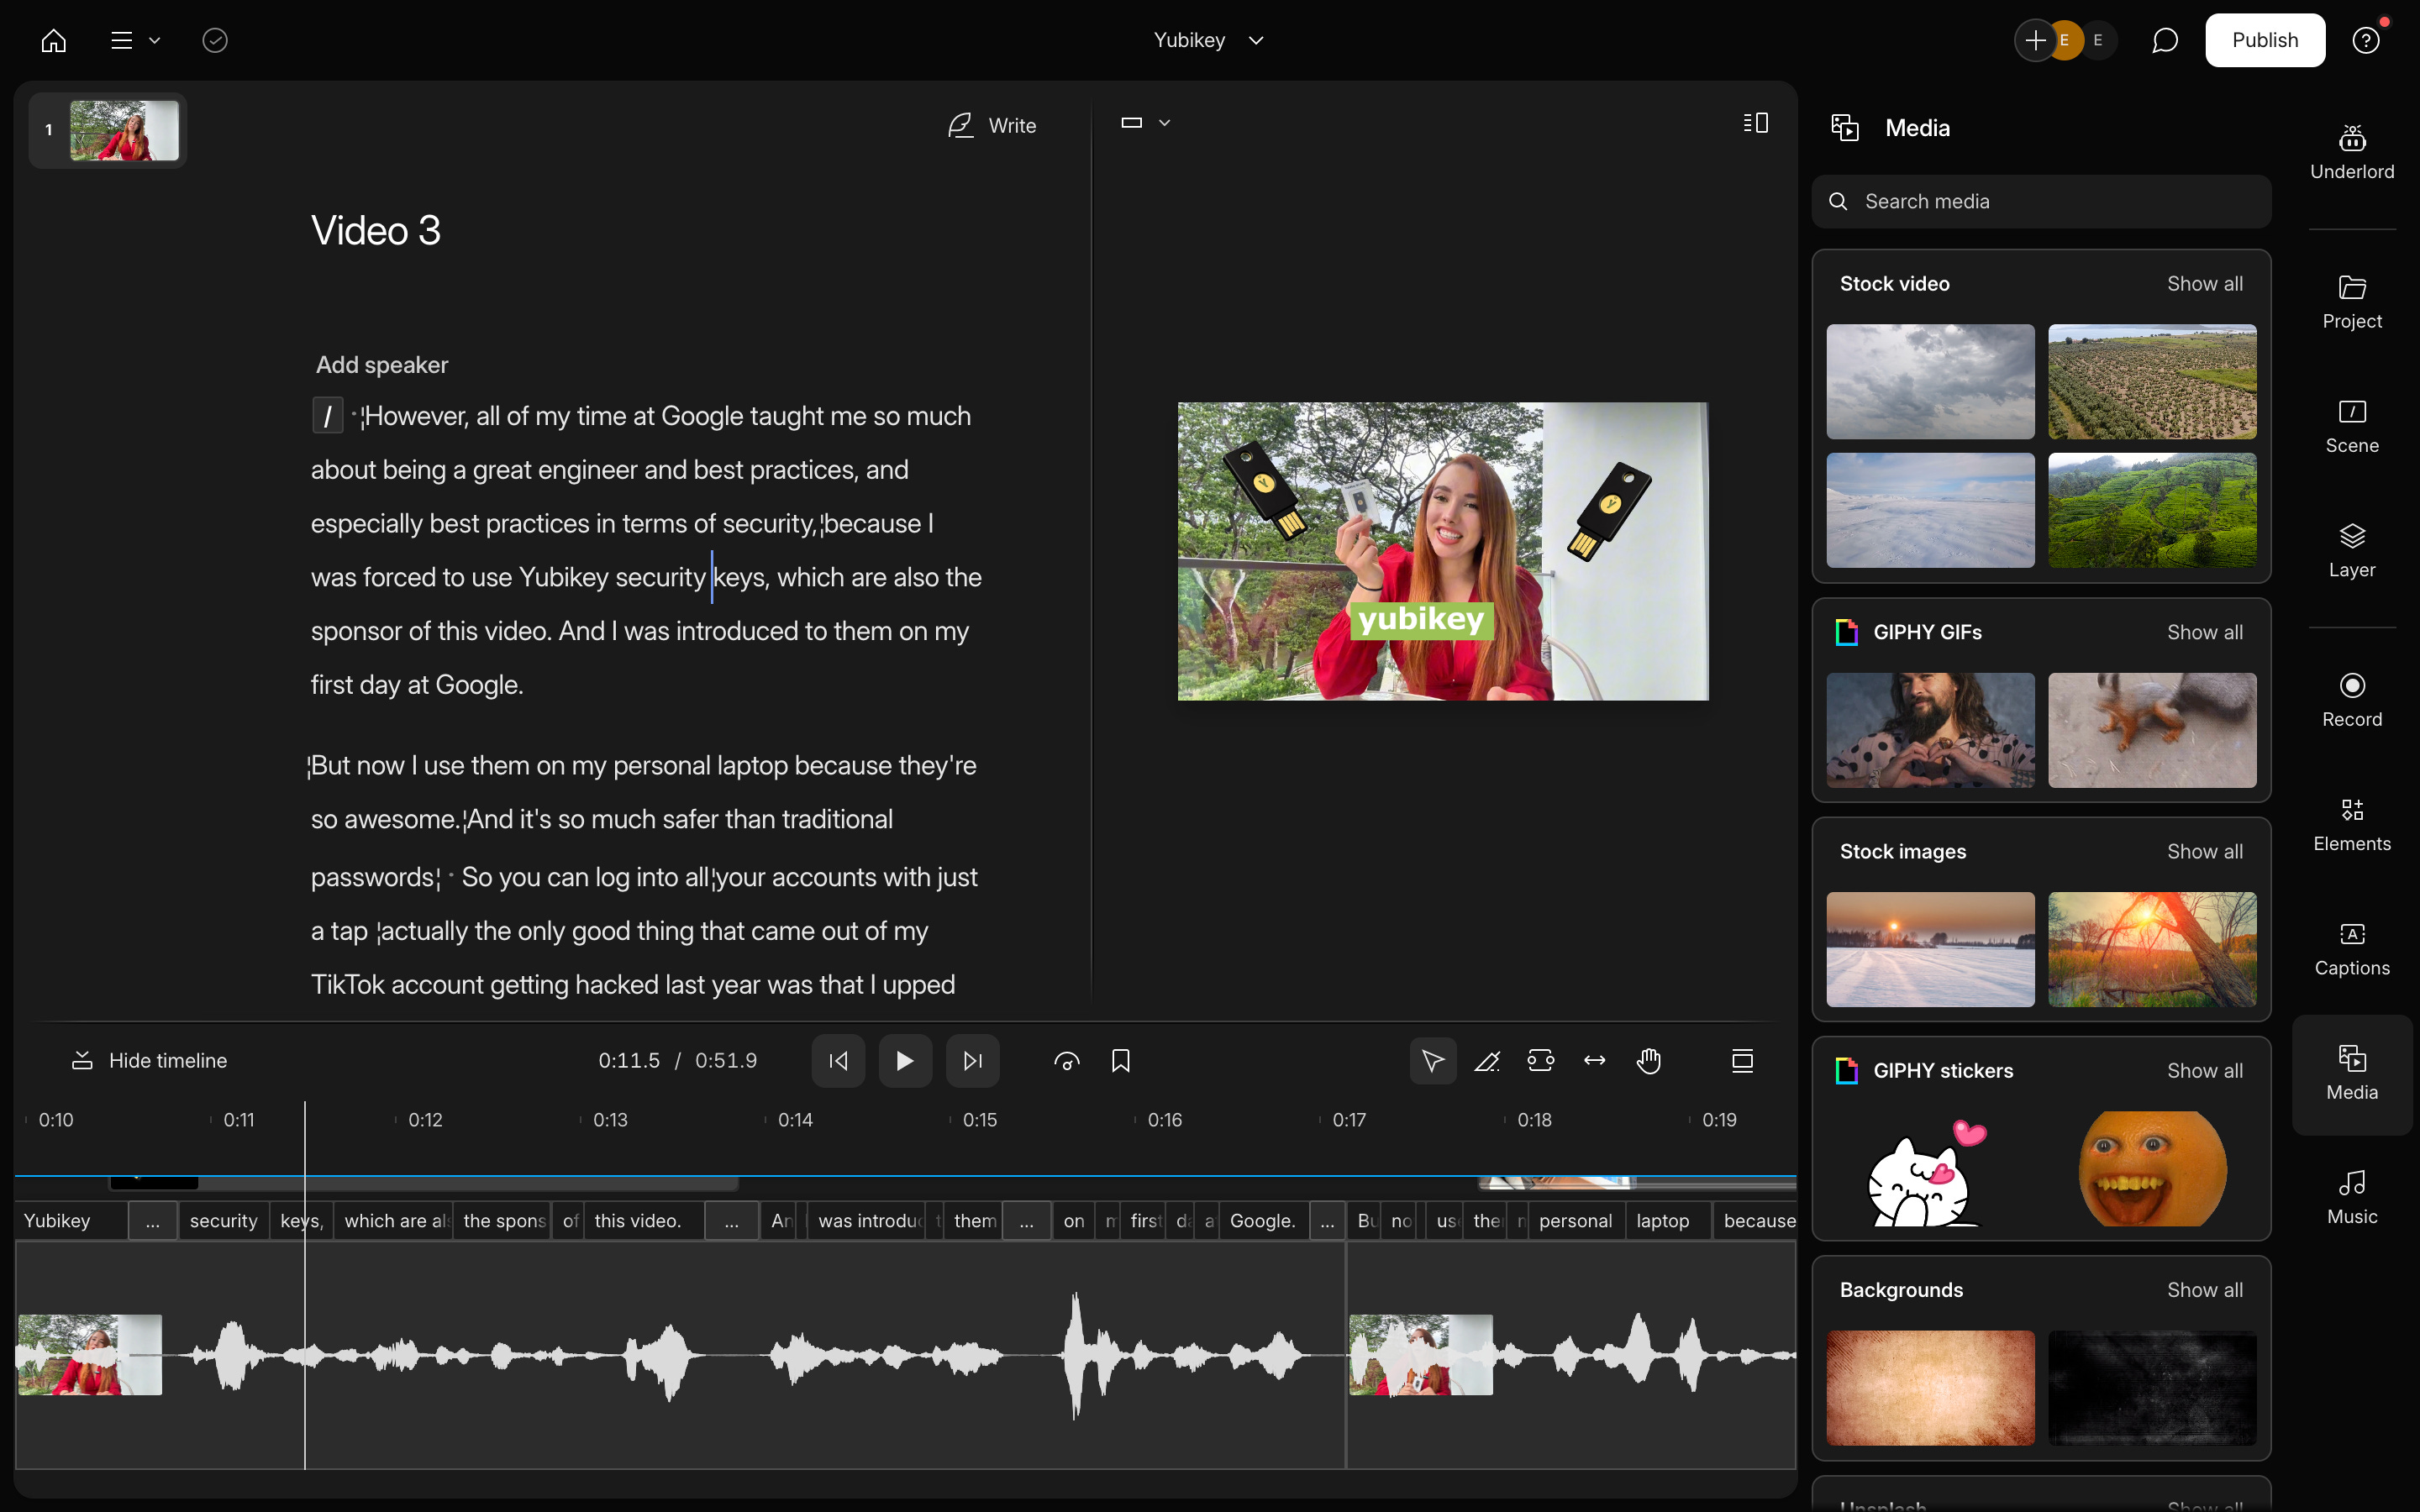
Task: Open the hamburger main menu
Action: [x=135, y=40]
